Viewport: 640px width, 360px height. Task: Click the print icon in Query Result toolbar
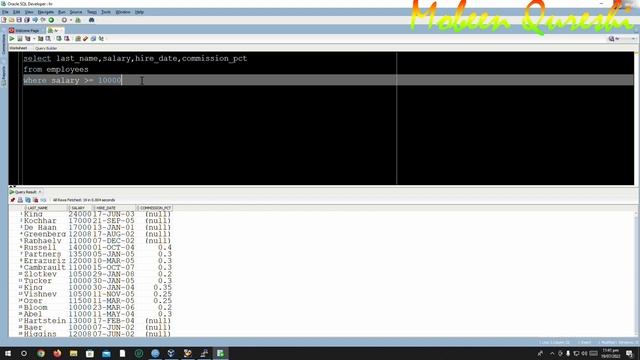tap(20, 200)
